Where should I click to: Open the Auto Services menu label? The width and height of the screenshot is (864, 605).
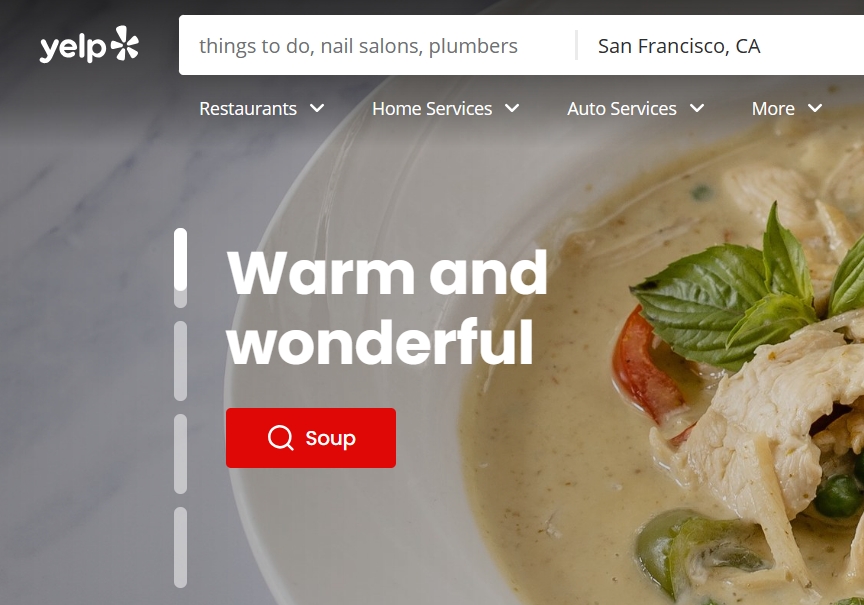pos(622,109)
